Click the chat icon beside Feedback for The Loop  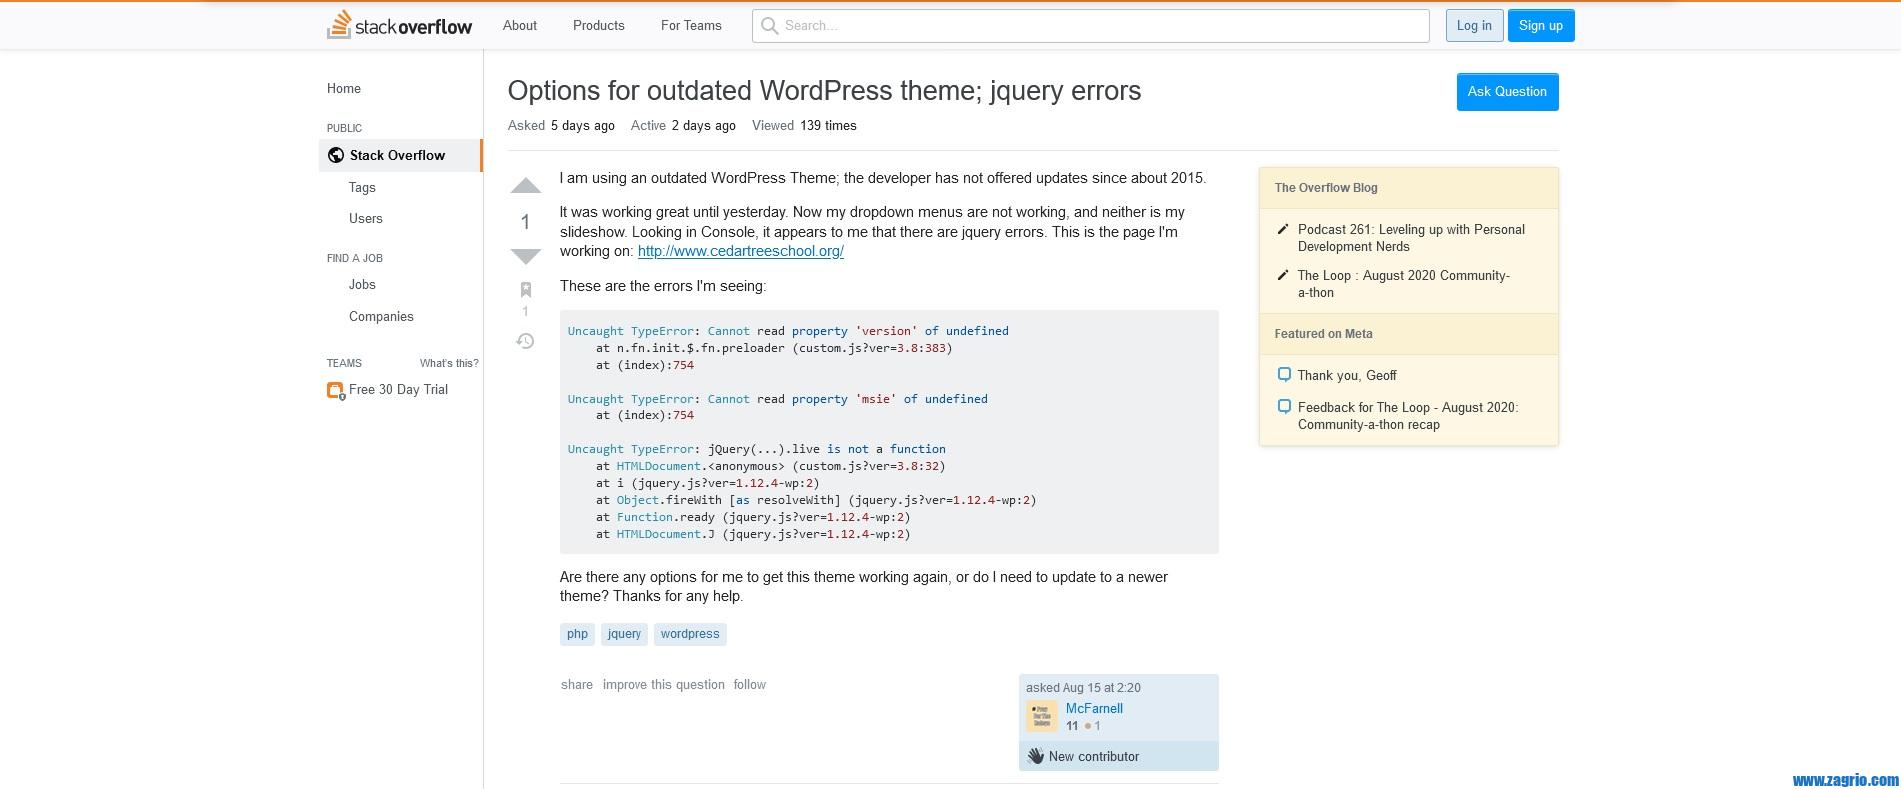(x=1284, y=406)
